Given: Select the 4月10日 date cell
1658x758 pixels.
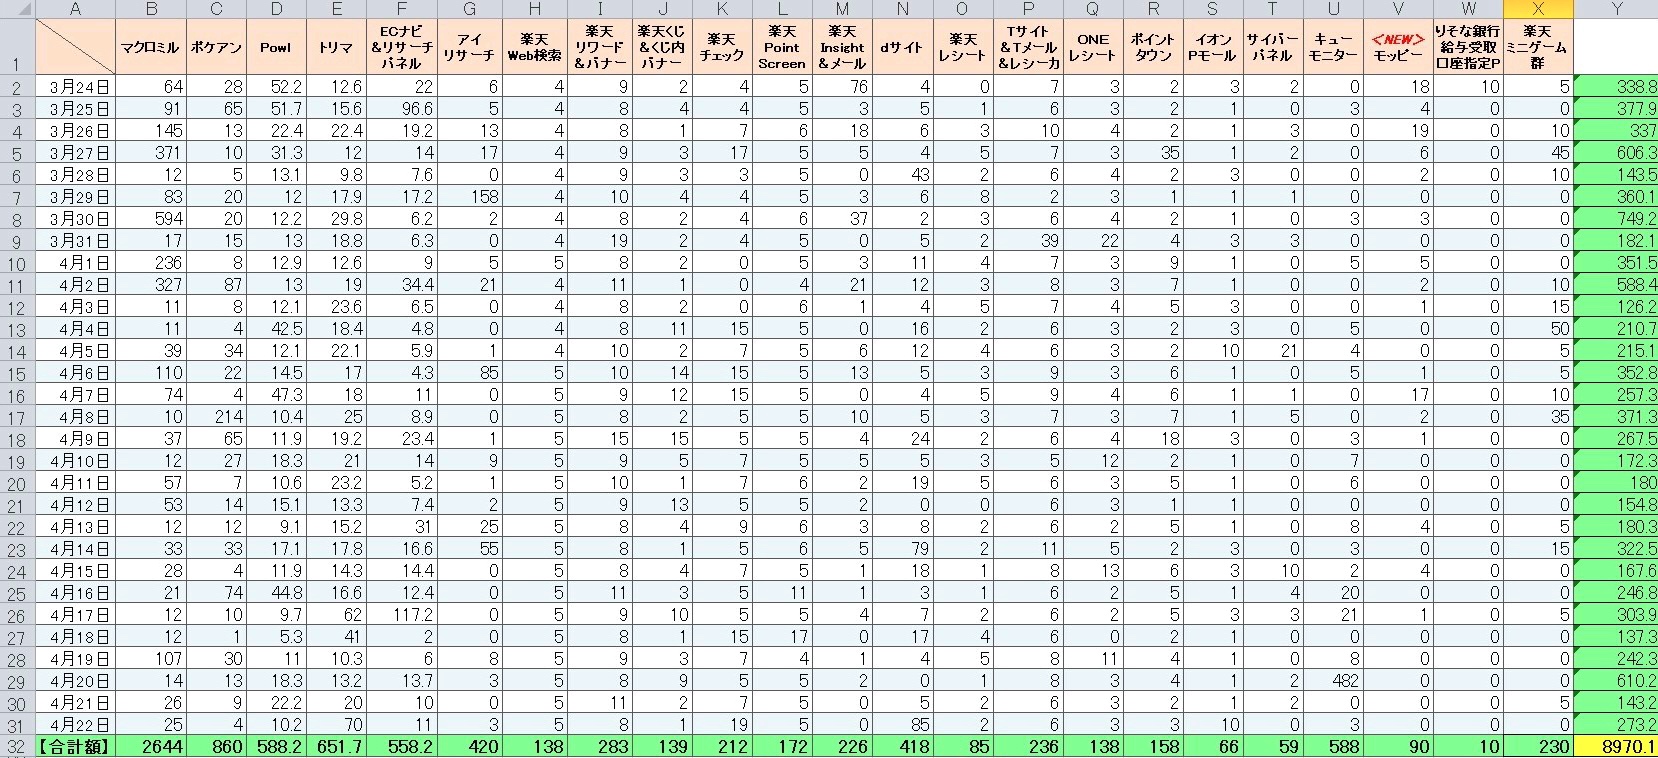Looking at the screenshot, I should click(x=75, y=461).
